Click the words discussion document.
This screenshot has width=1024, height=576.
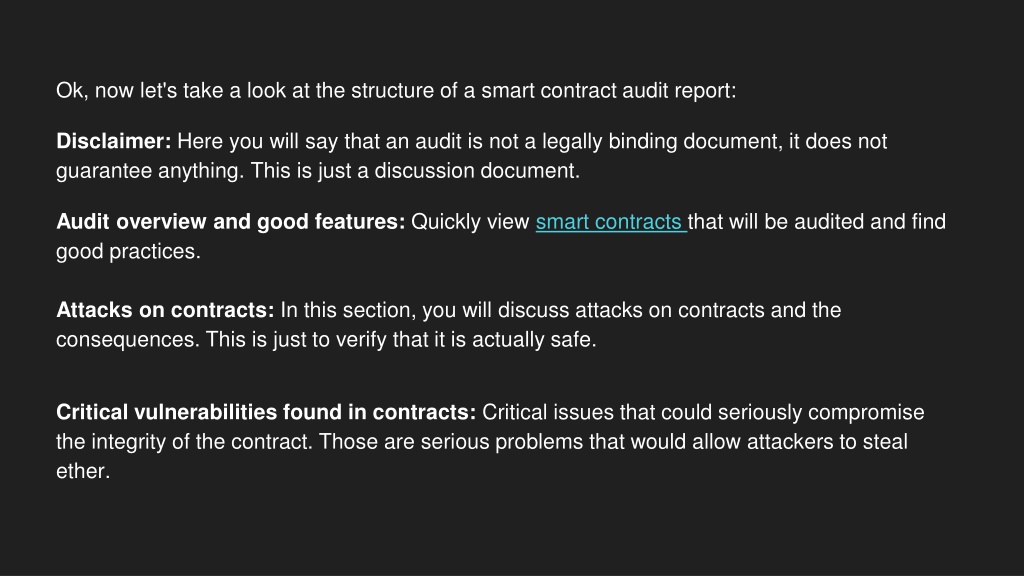click(477, 170)
